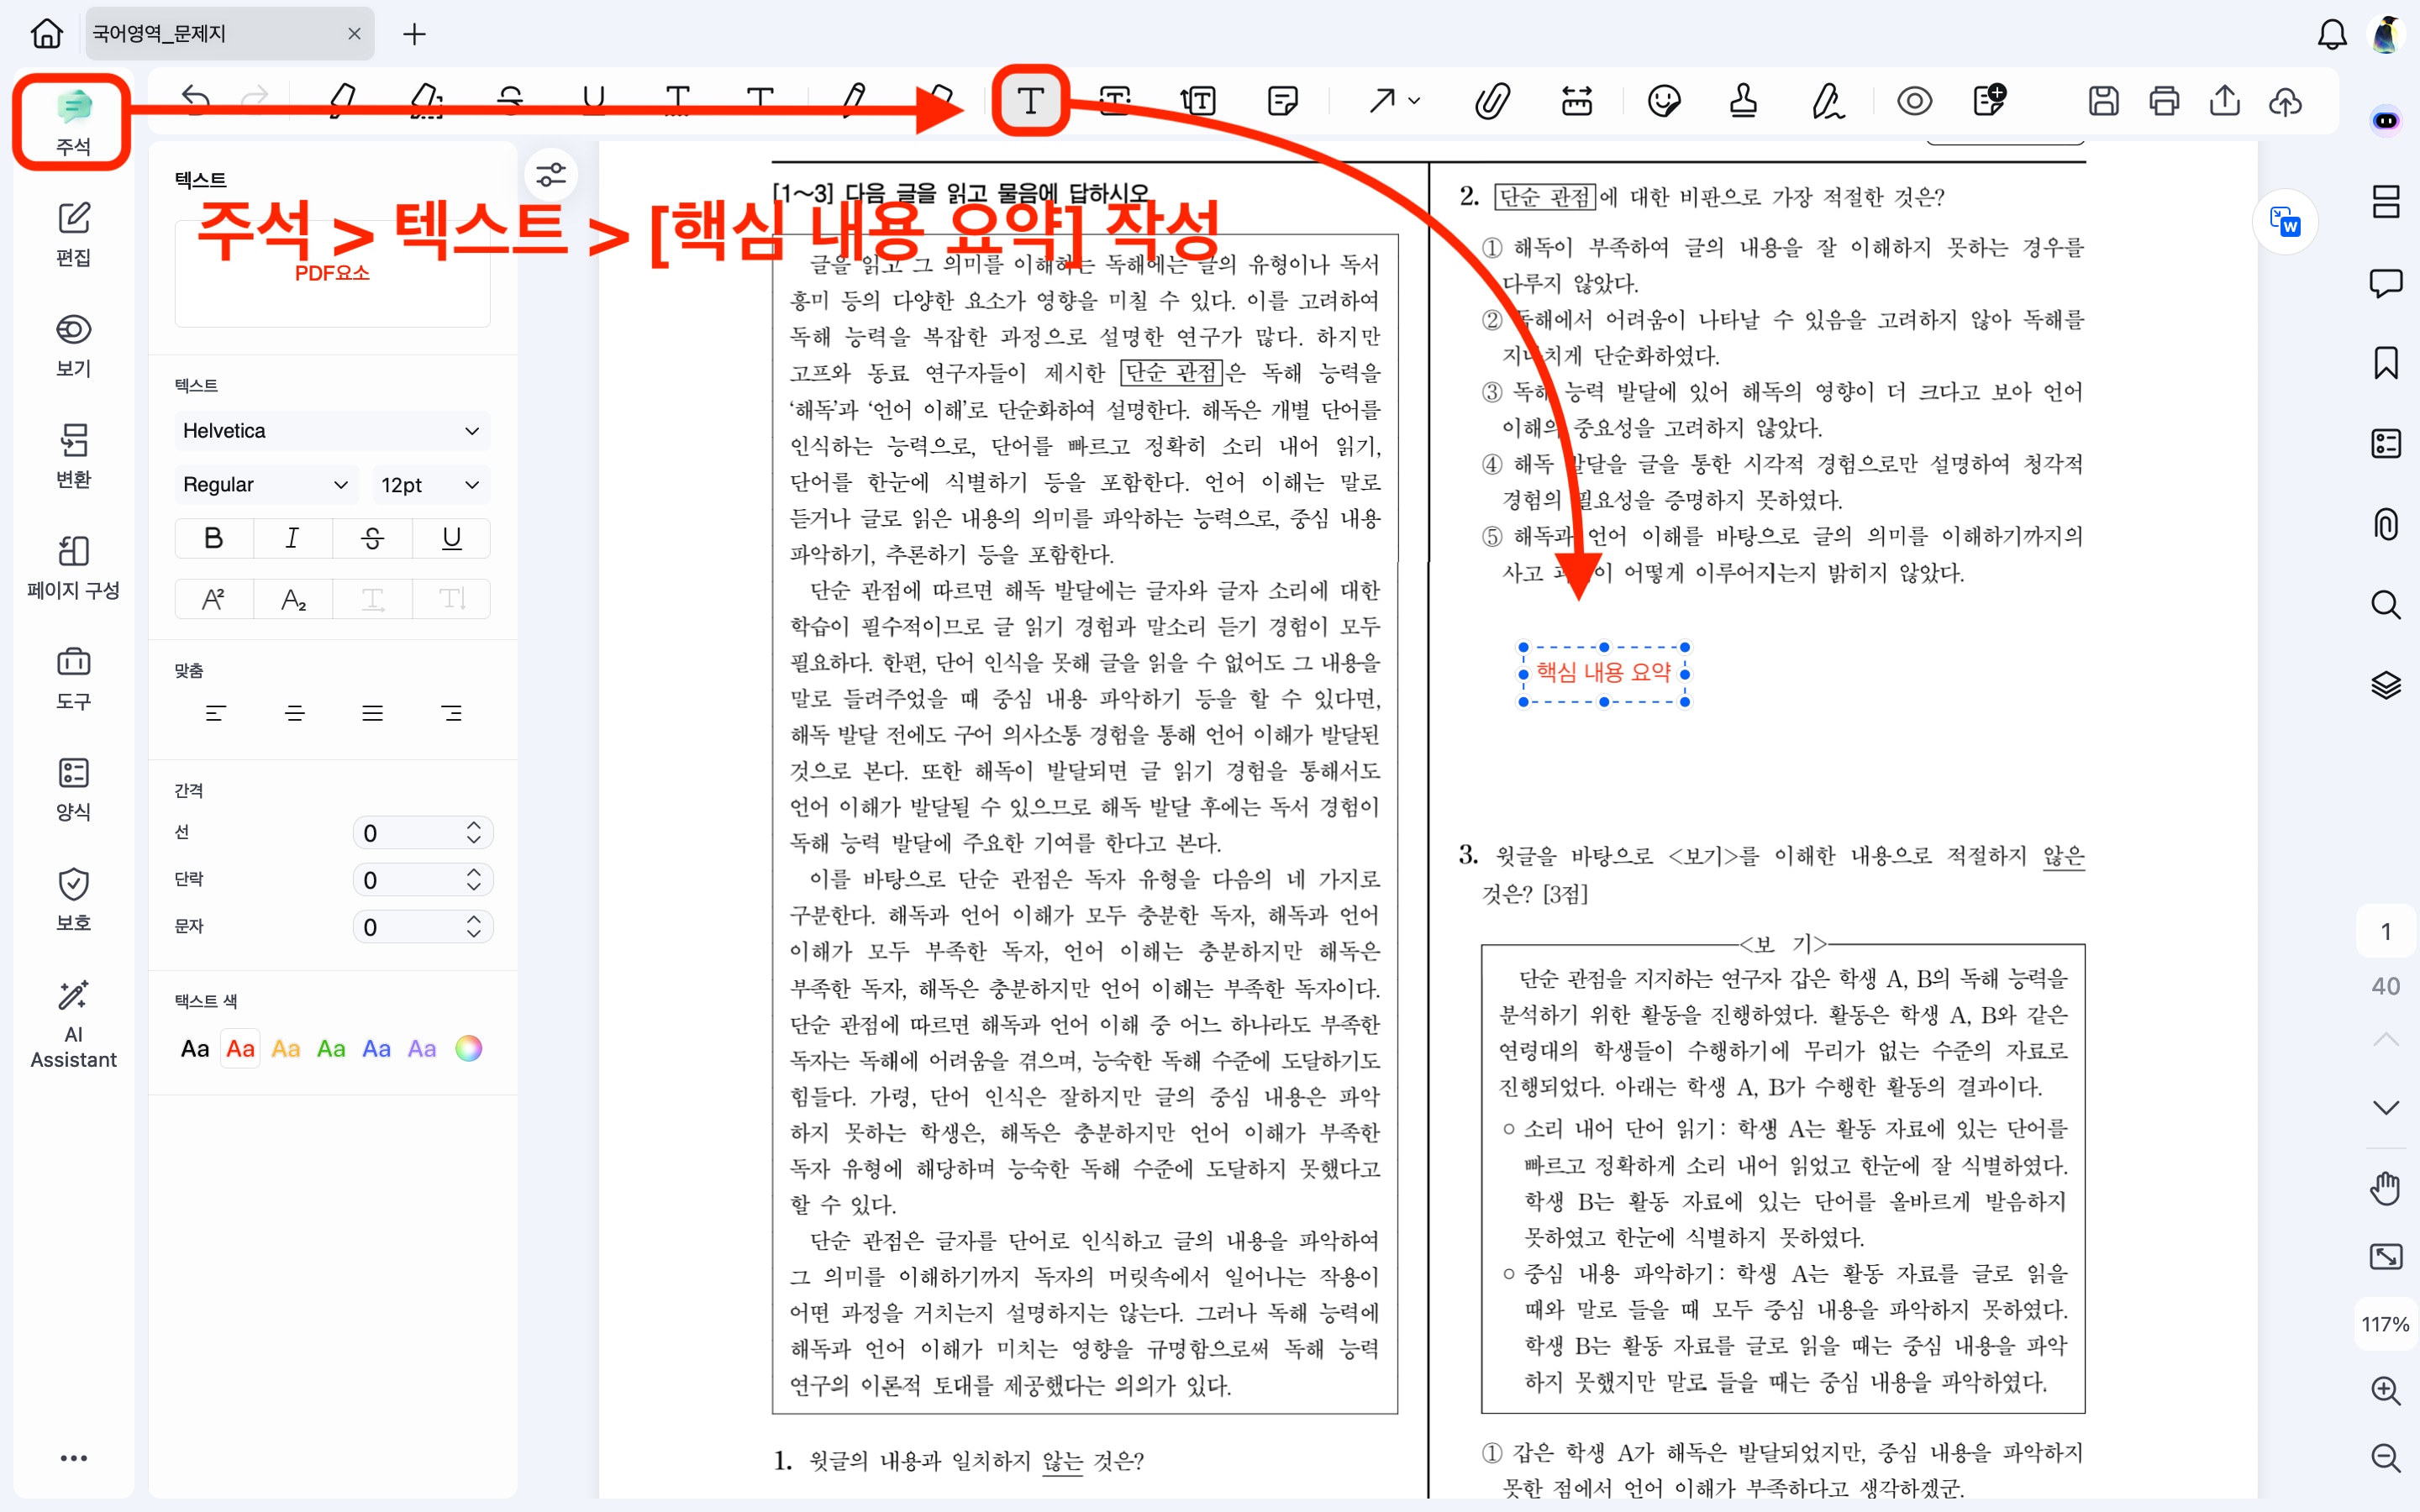Select the Measure tool
This screenshot has height=1512, width=2420.
click(x=1577, y=100)
